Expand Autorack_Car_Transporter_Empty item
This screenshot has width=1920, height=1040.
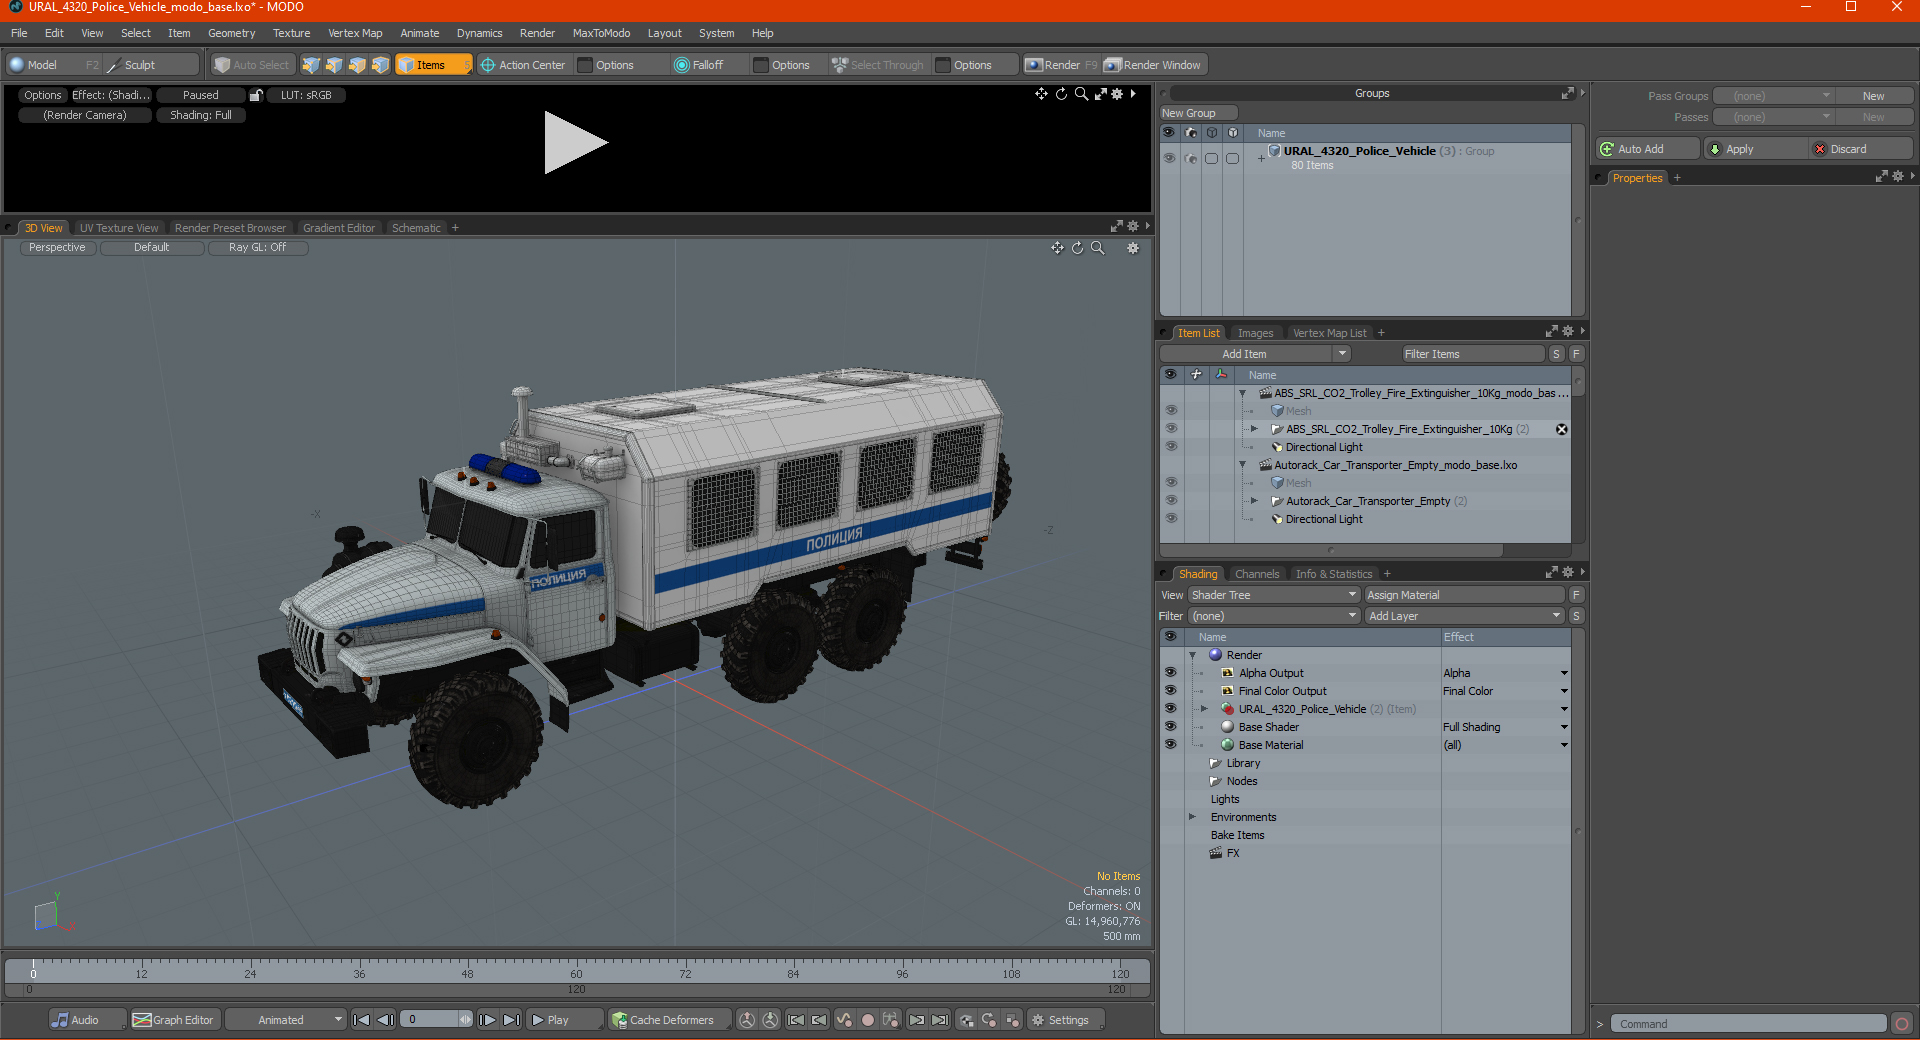[1254, 501]
